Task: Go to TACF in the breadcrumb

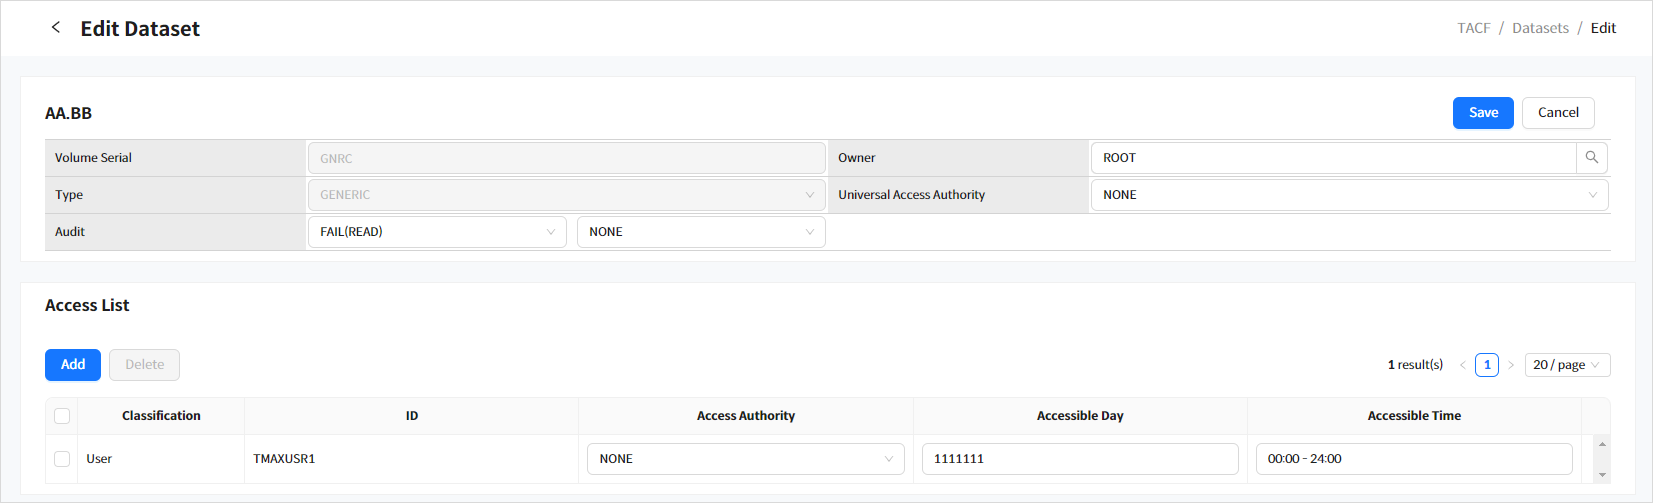Action: 1473,28
